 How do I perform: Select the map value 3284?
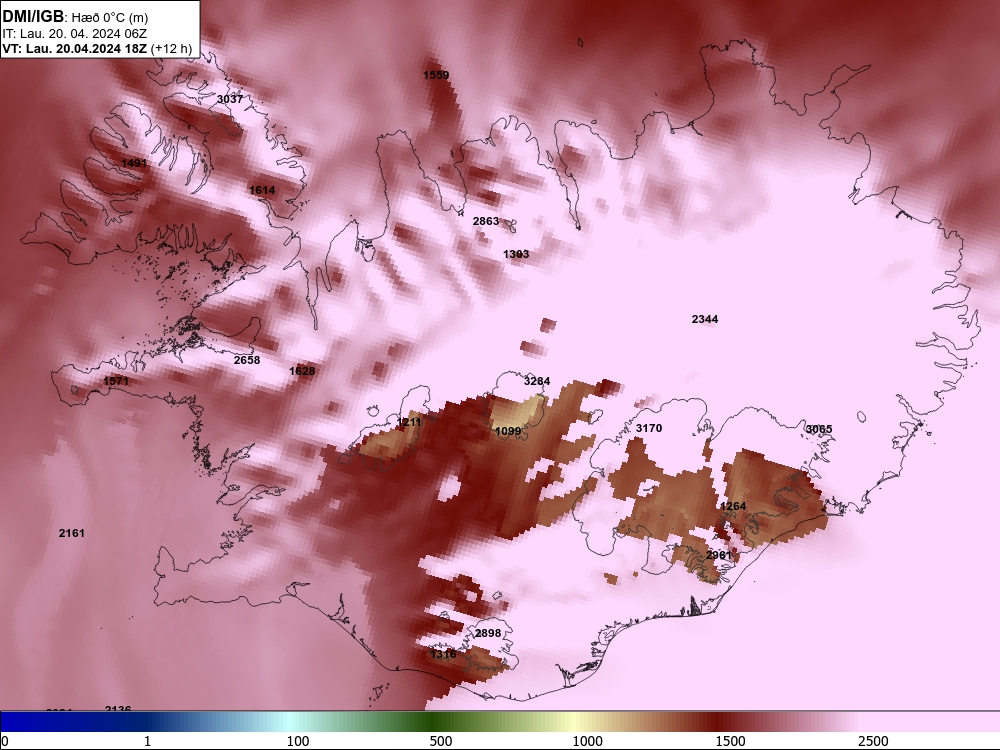tap(537, 381)
